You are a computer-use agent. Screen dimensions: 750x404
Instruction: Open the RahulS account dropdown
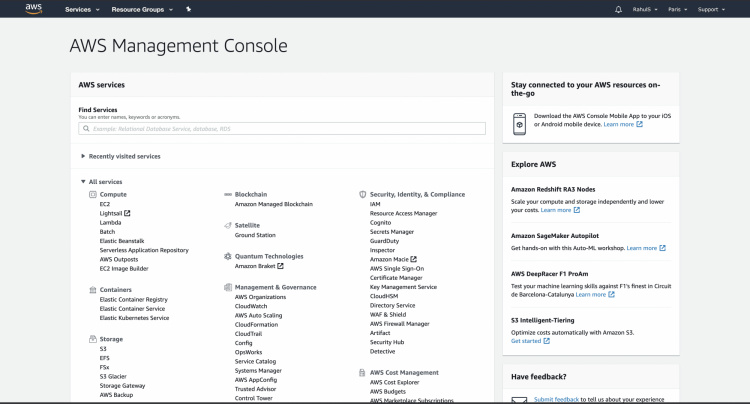coord(643,9)
